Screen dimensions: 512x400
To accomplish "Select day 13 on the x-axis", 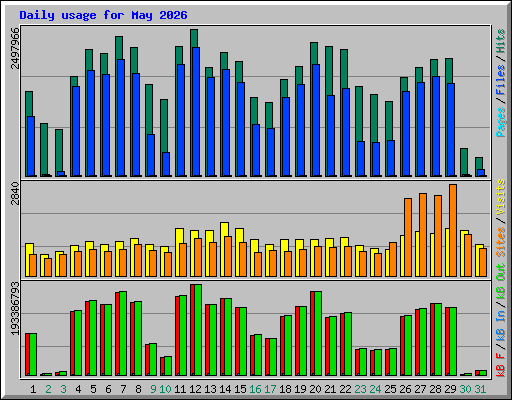I will click(210, 389).
